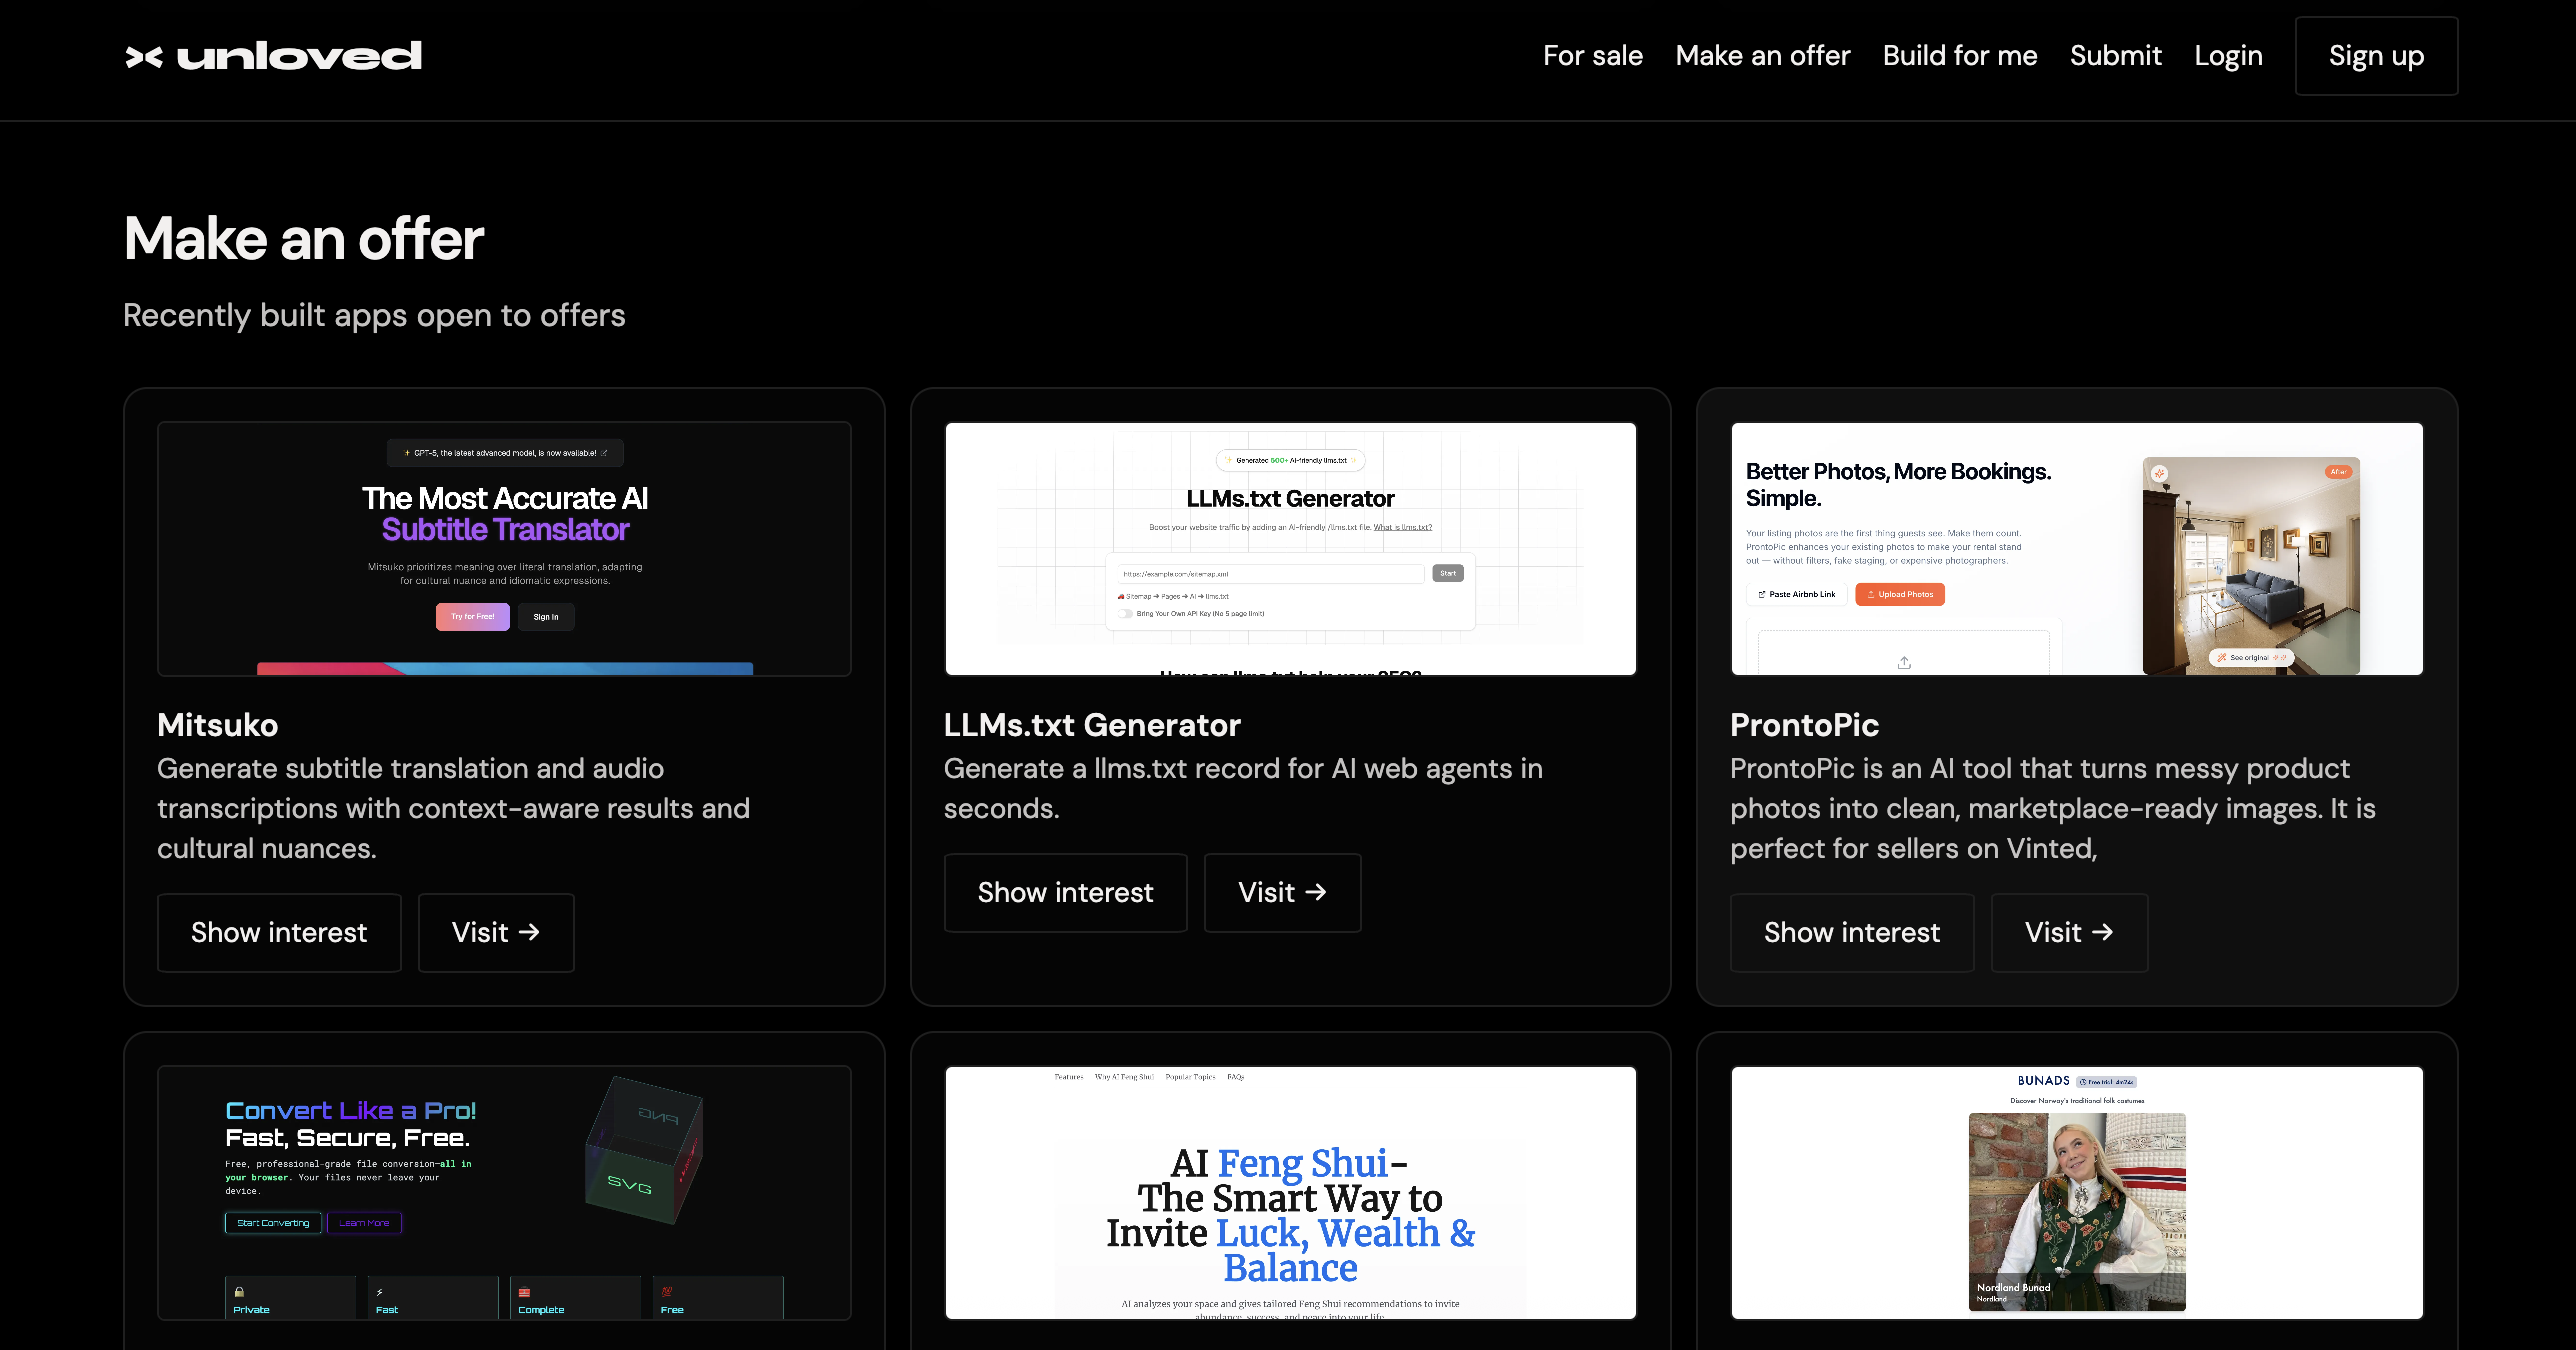The height and width of the screenshot is (1350, 2576).
Task: Visit the Mitsuko app
Action: (495, 932)
